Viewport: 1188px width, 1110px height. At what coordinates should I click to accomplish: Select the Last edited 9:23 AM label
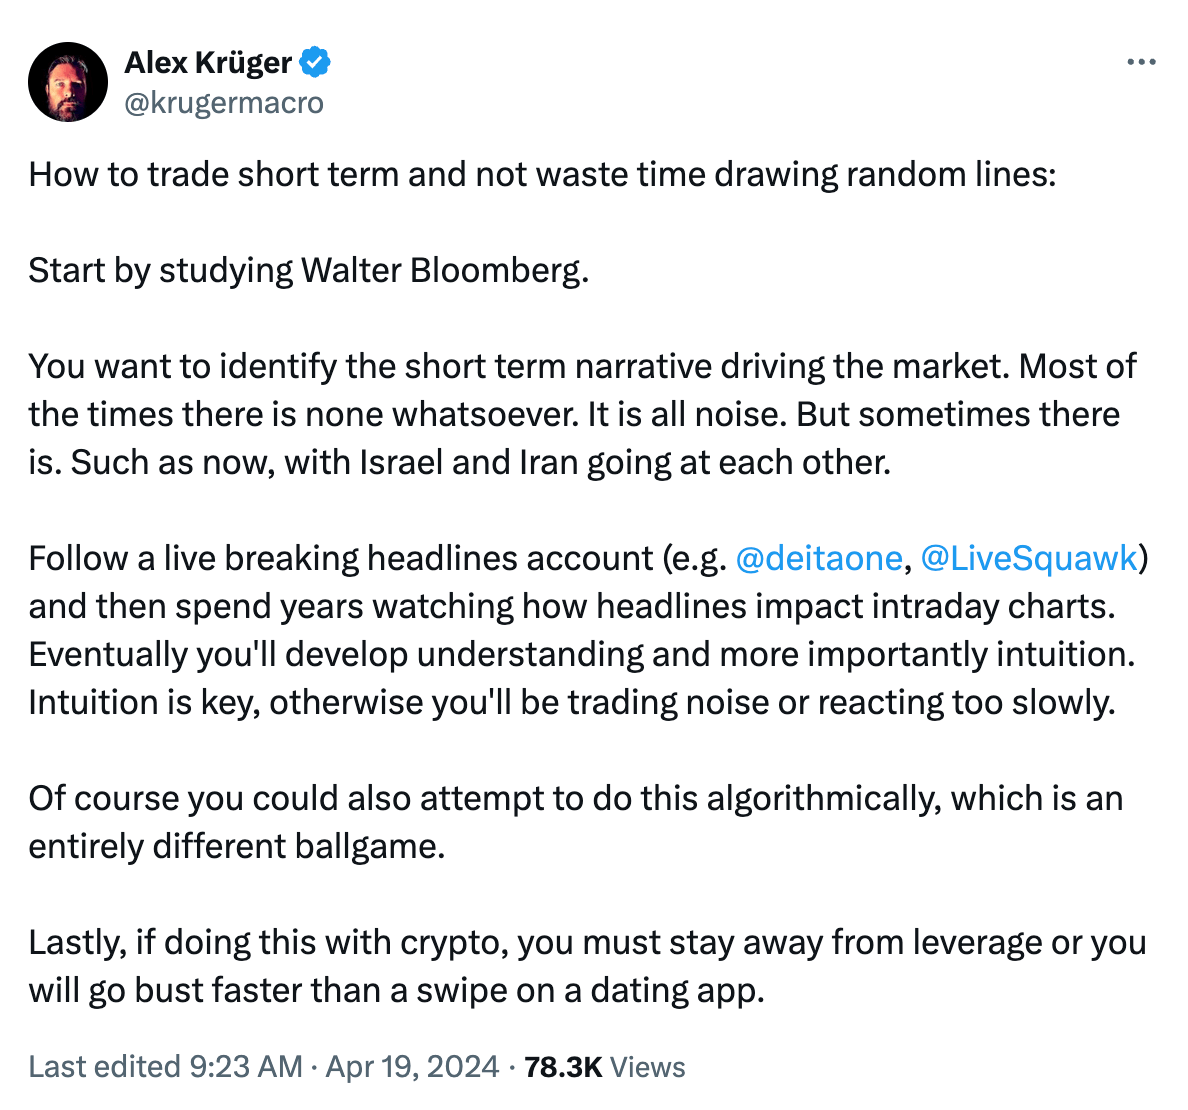[x=165, y=1066]
